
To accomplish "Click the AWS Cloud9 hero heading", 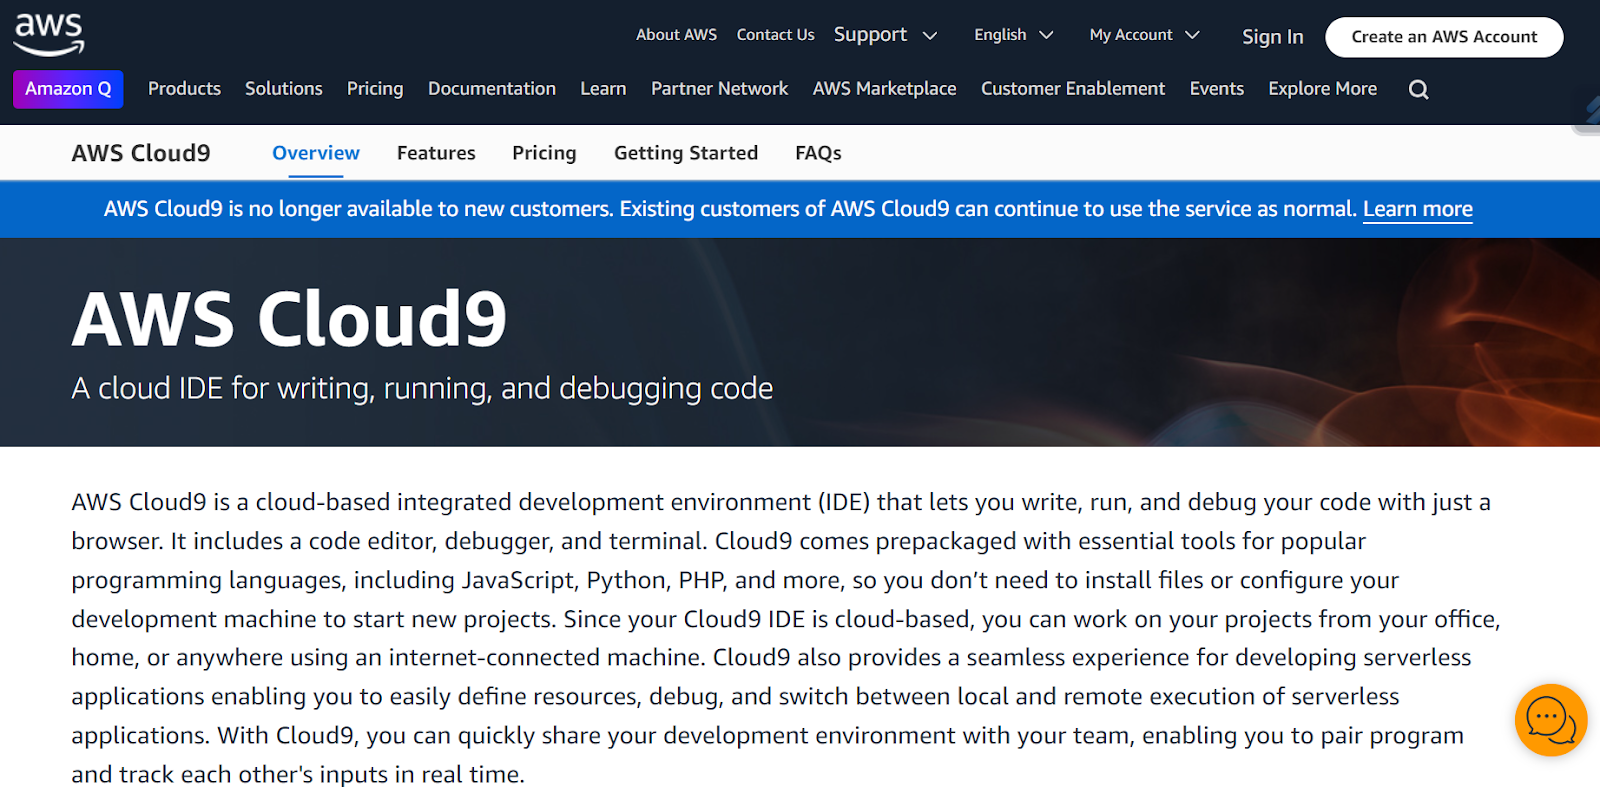I will (290, 319).
